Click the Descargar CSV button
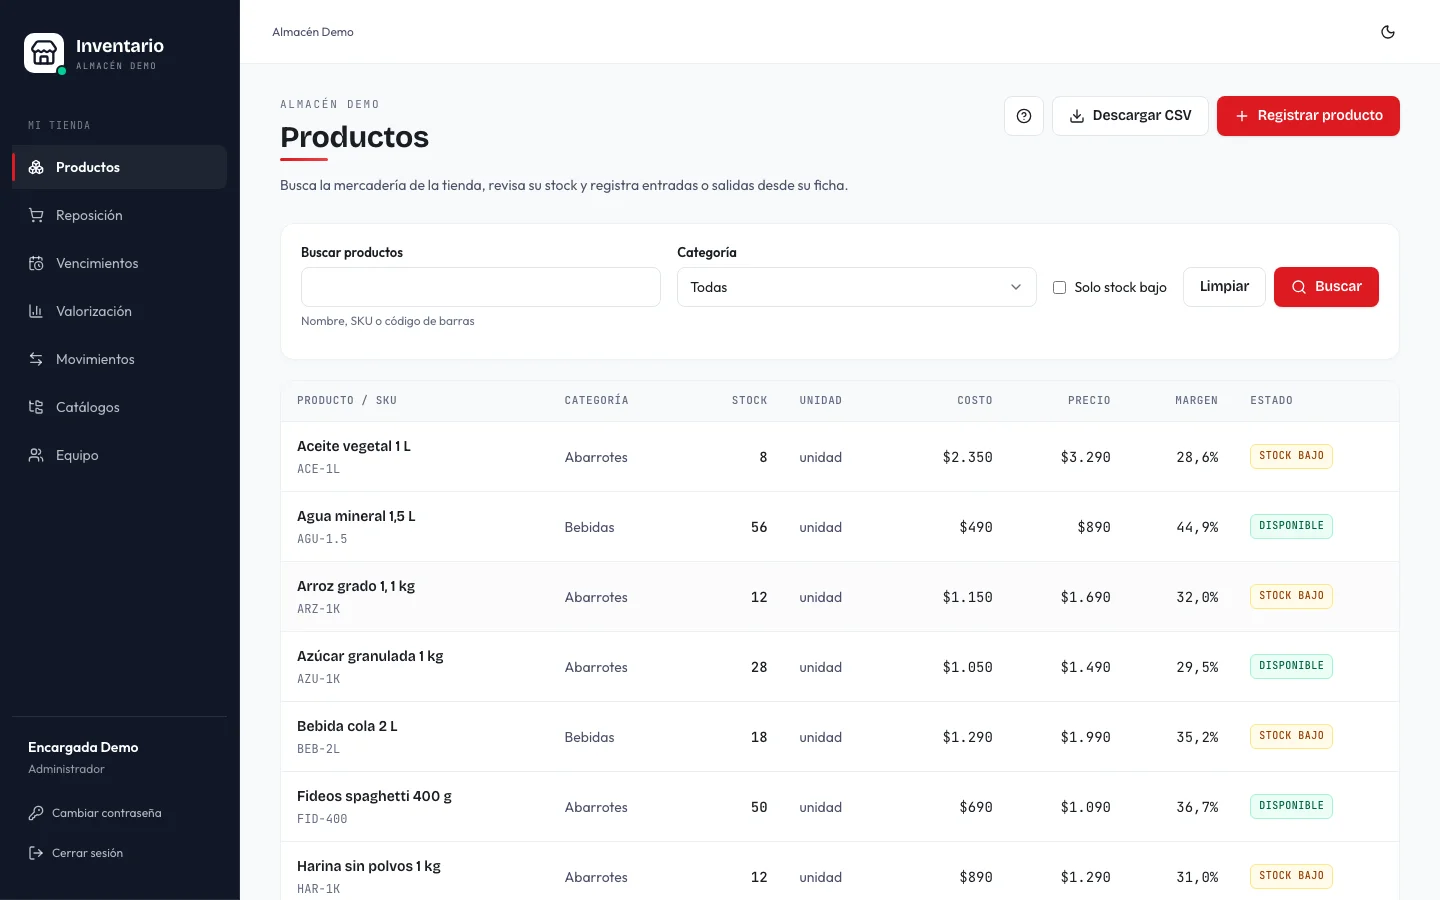 [x=1130, y=116]
